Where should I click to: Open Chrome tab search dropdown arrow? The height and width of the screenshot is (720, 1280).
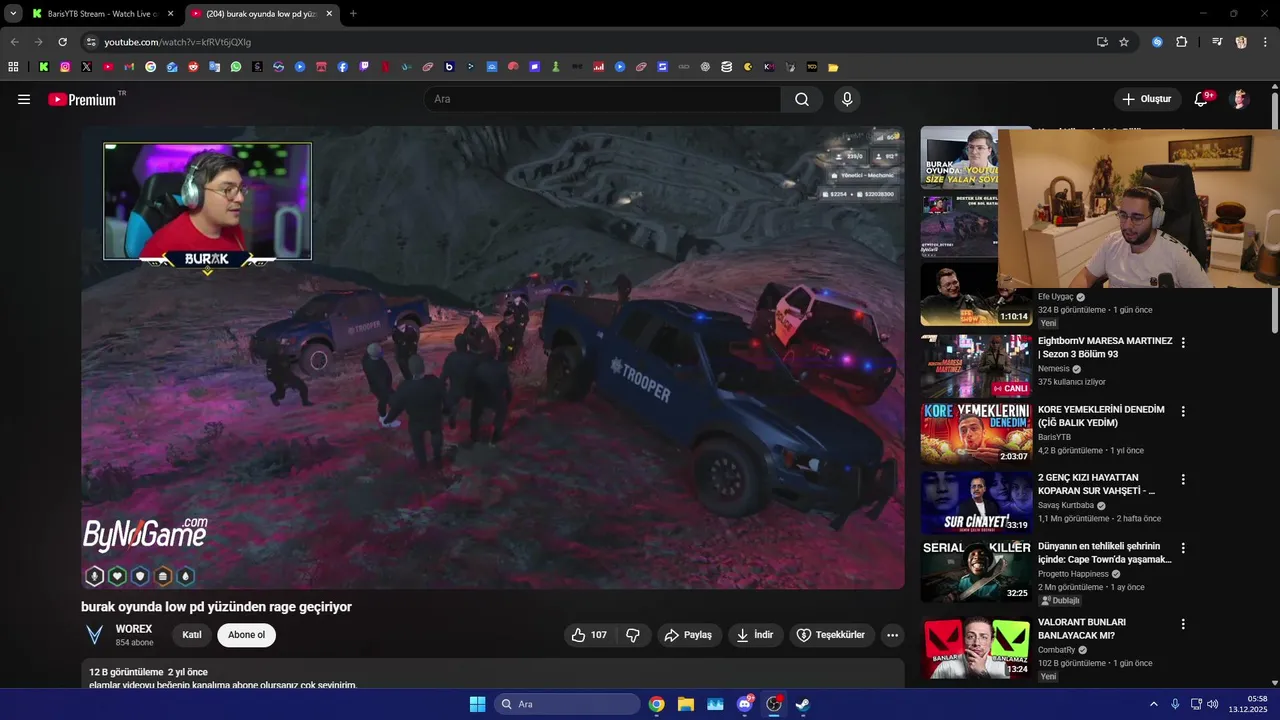(13, 14)
